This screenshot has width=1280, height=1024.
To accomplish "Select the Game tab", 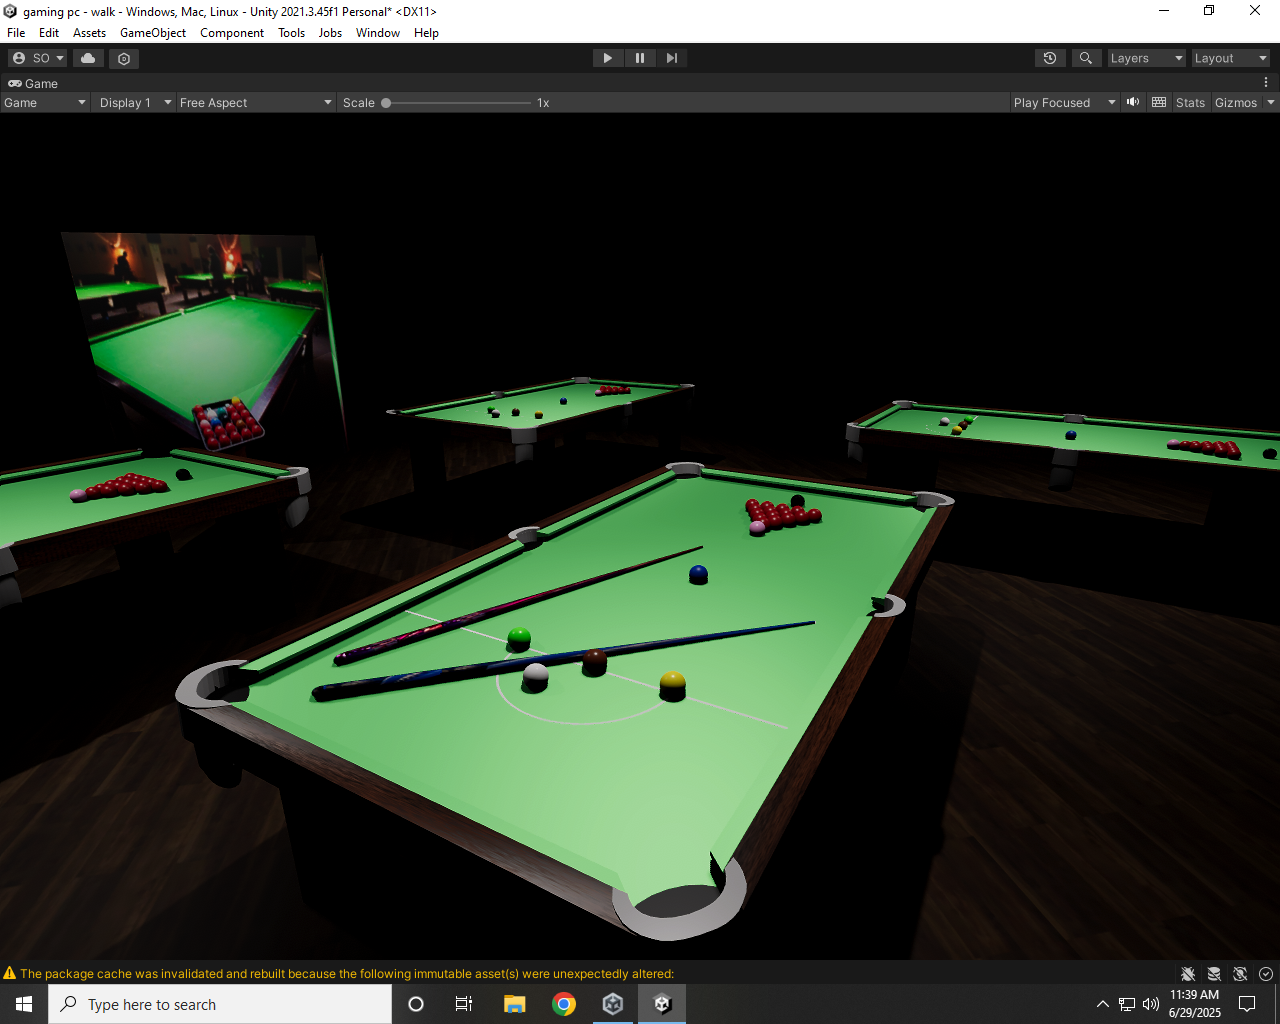I will (x=33, y=84).
